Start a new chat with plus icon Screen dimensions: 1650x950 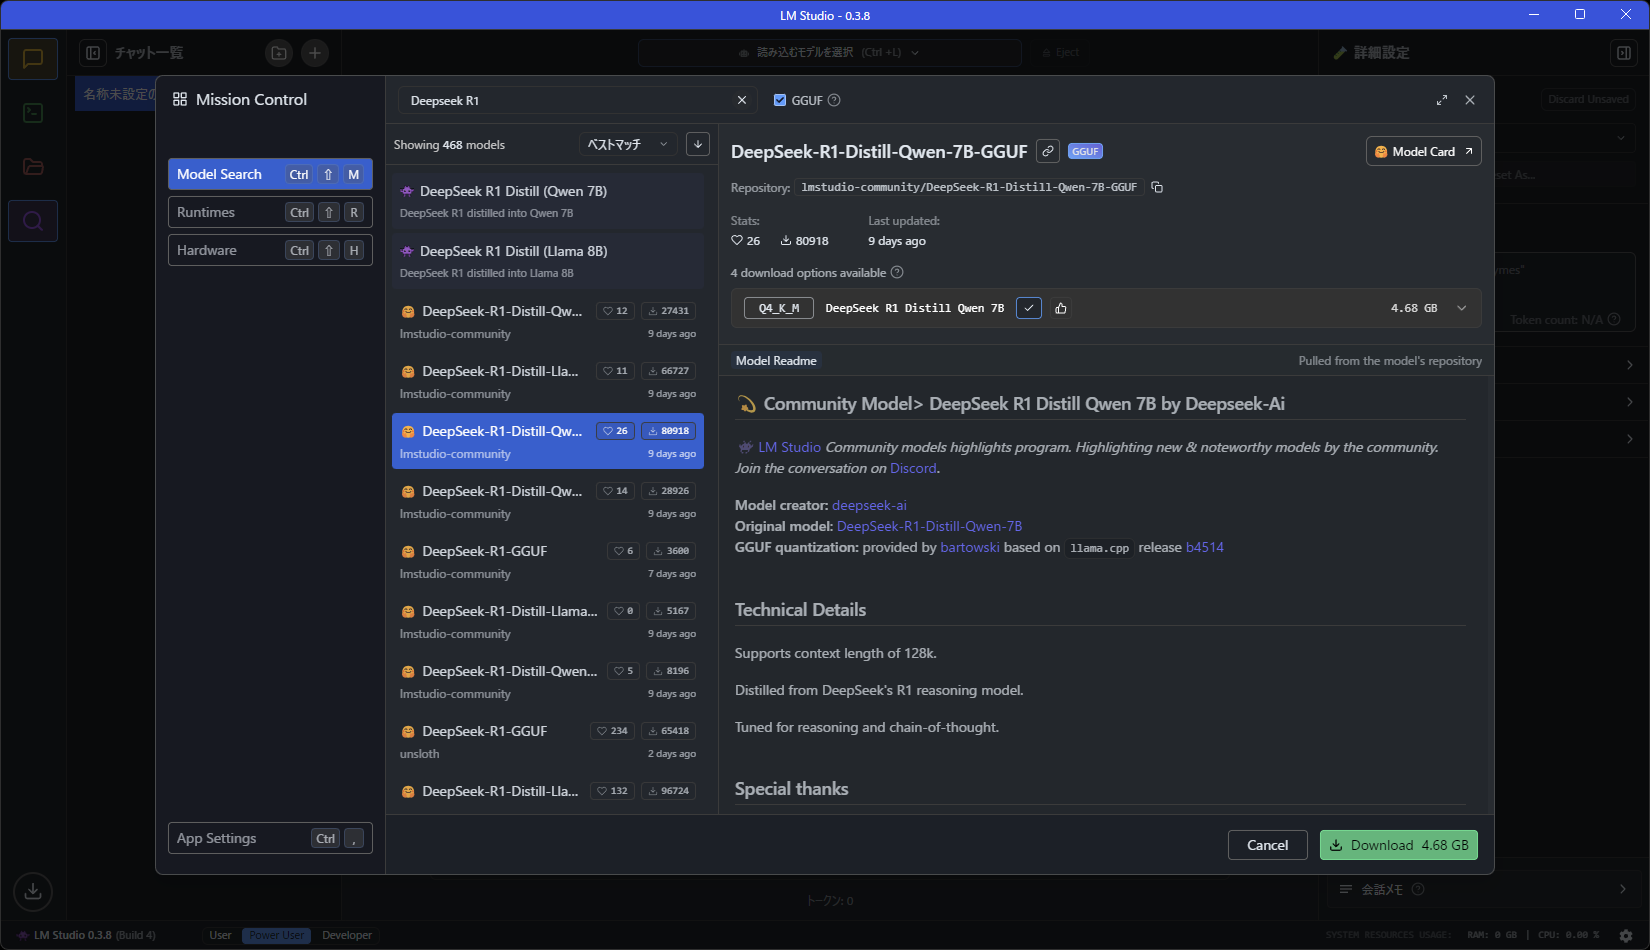[315, 53]
